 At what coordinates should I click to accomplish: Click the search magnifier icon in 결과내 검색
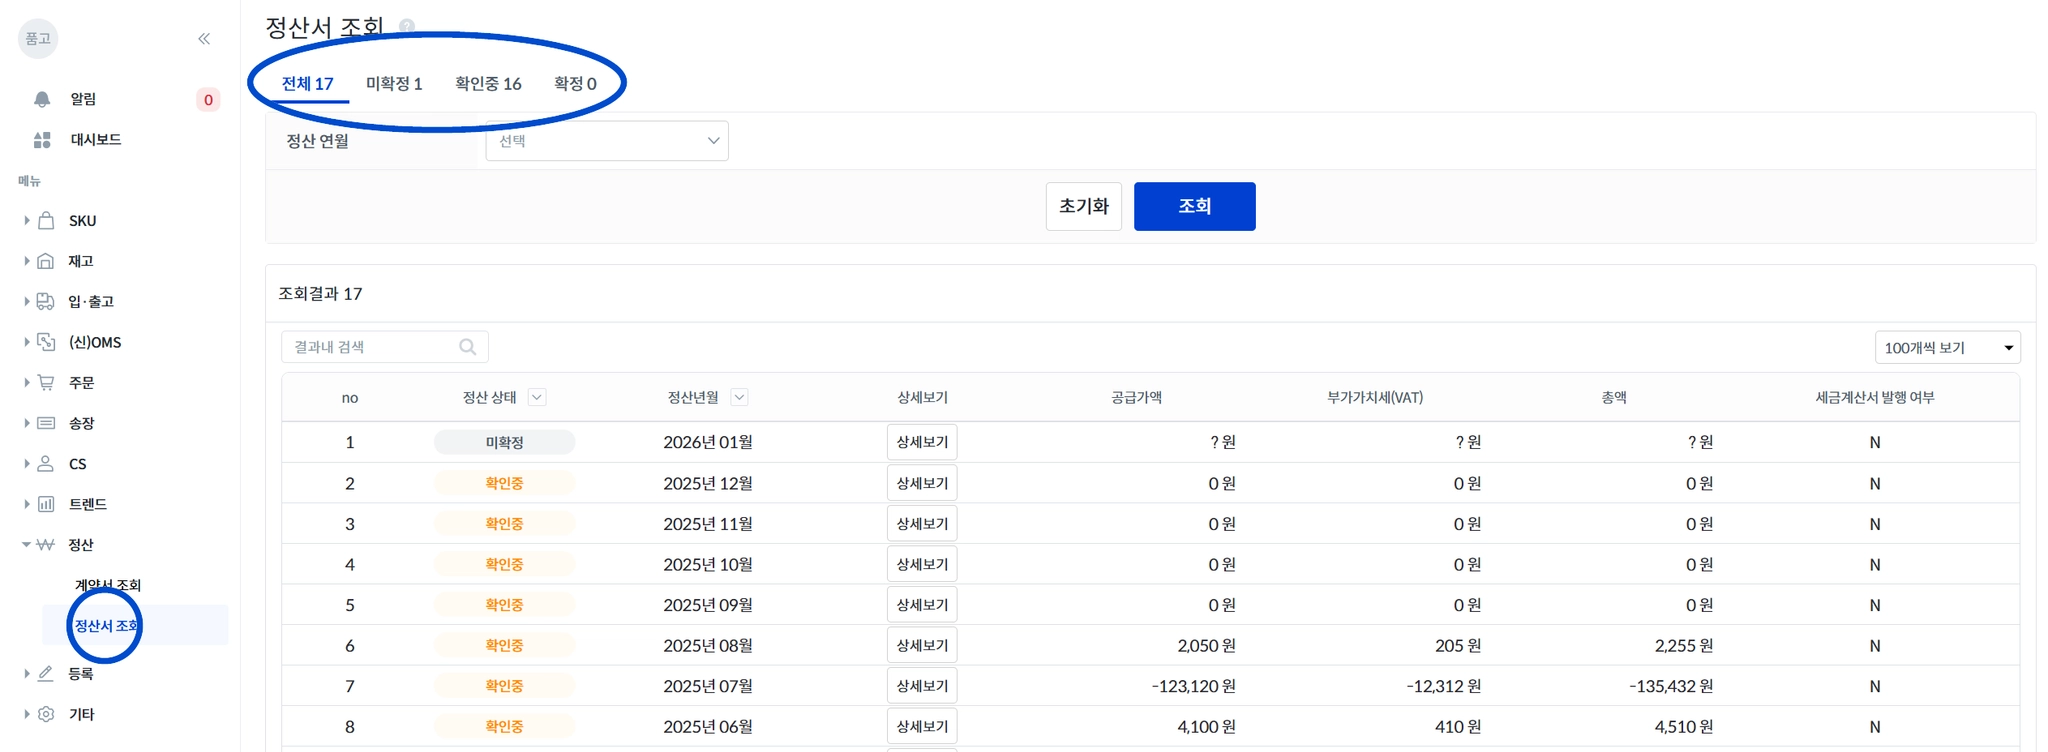click(467, 347)
